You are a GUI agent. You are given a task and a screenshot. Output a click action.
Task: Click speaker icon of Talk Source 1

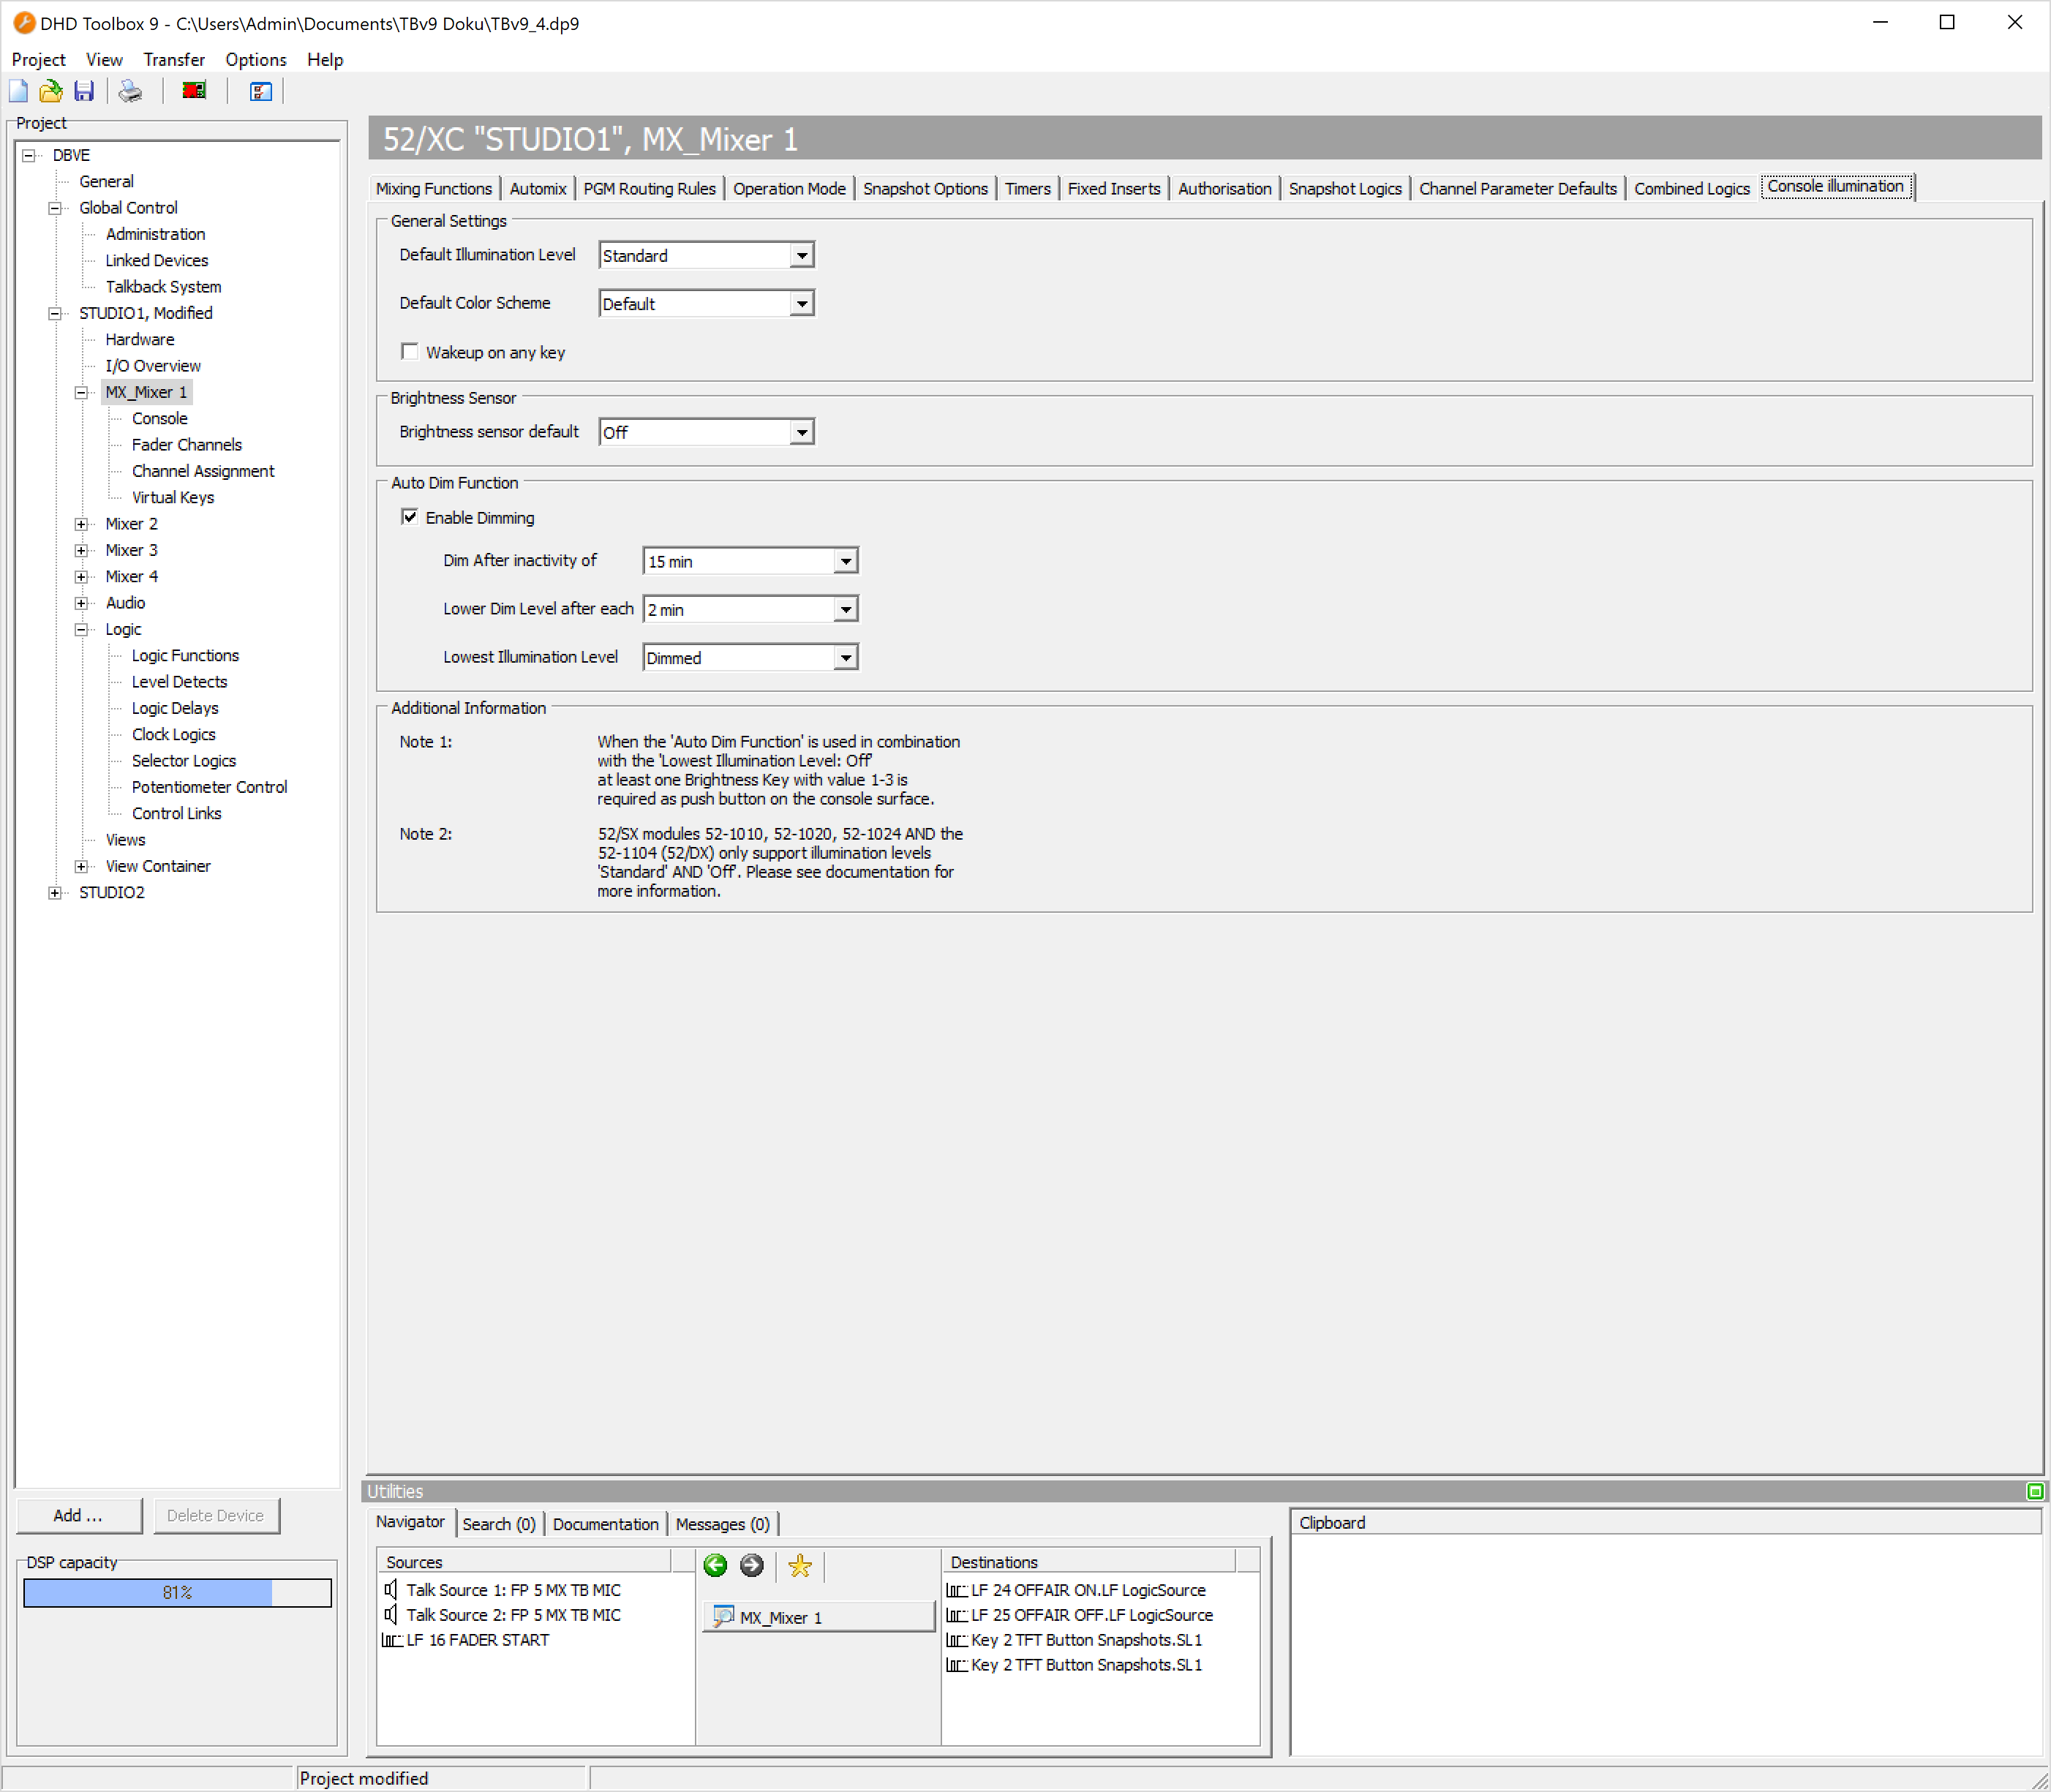(x=391, y=1589)
